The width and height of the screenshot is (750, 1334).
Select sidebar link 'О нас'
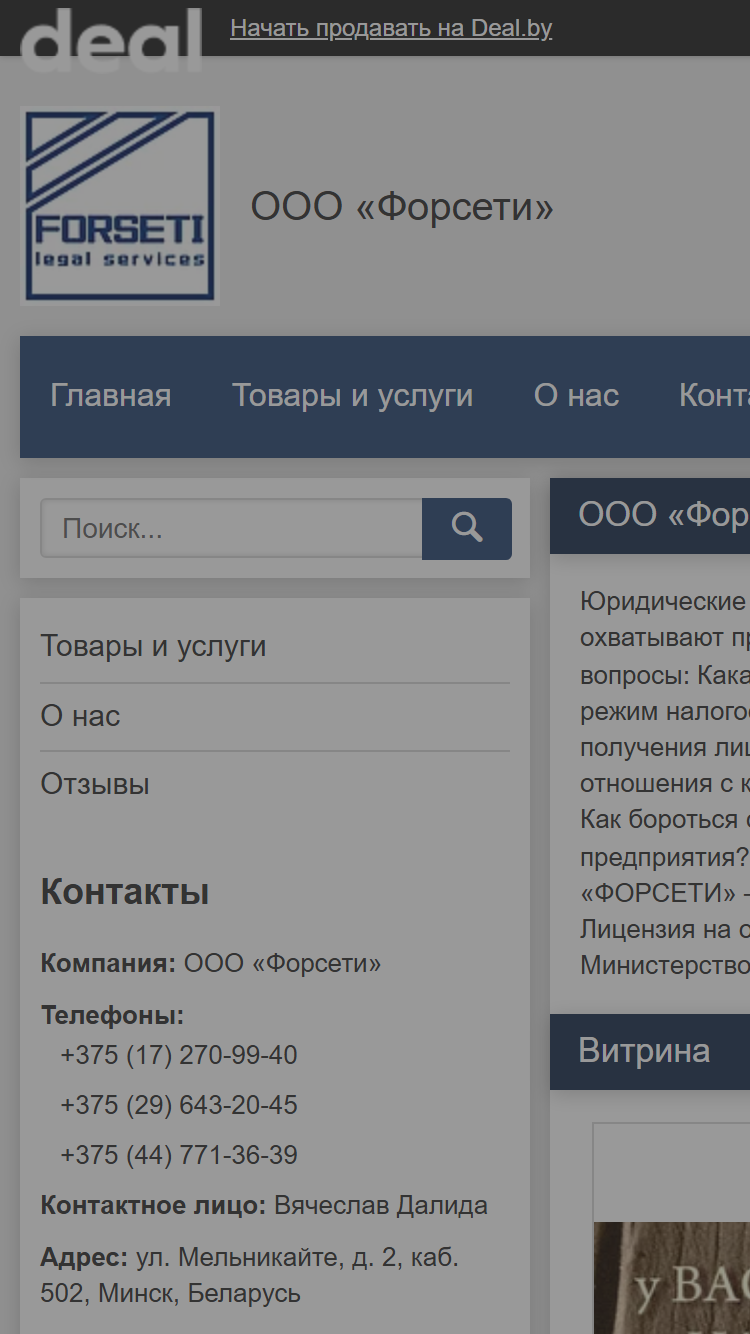[x=80, y=716]
